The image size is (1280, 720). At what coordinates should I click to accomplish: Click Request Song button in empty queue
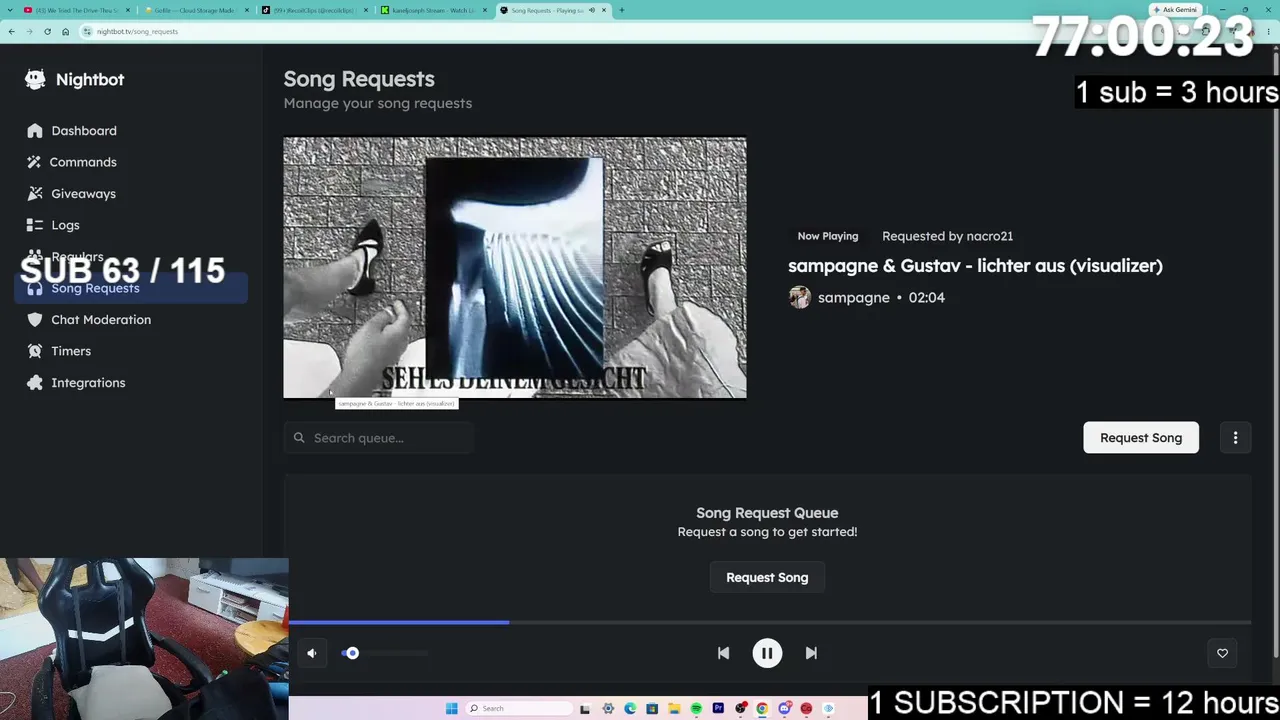(x=767, y=578)
